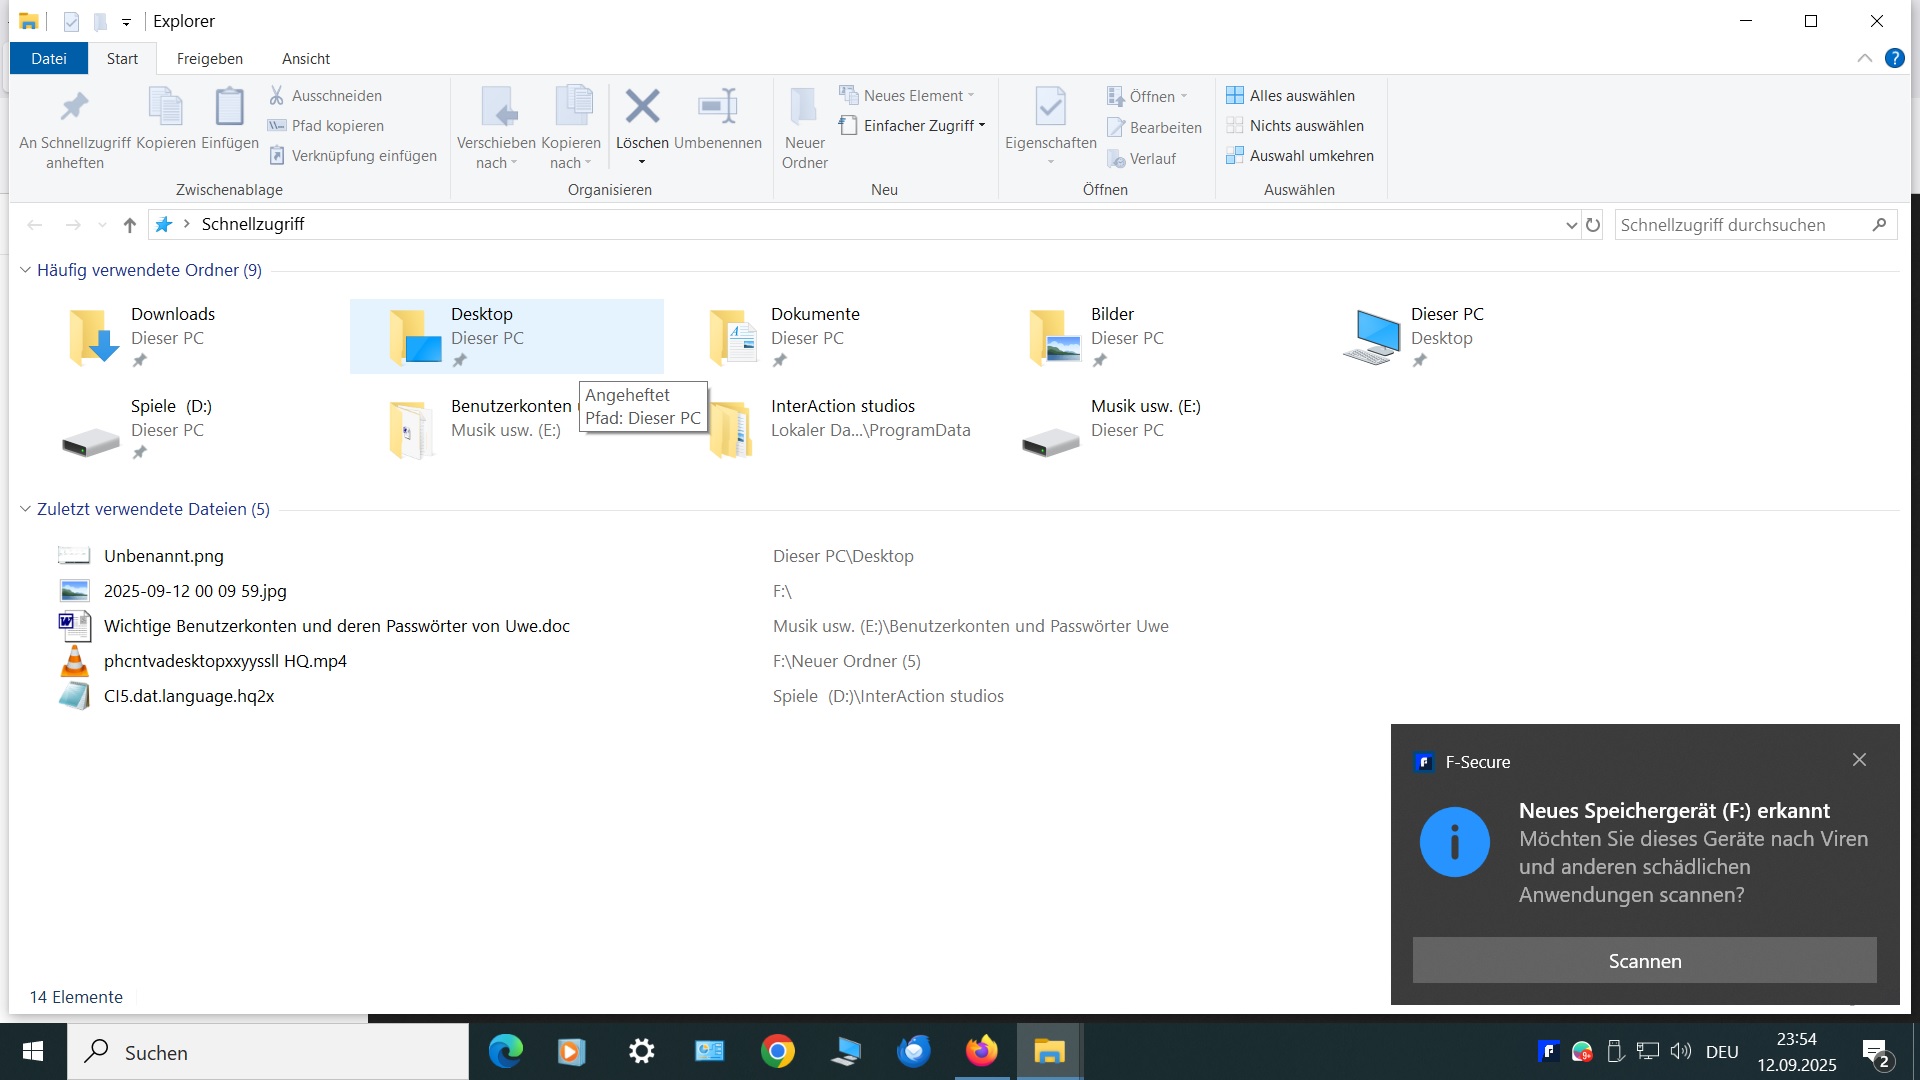Open the Datei menu
This screenshot has height=1080, width=1920.
click(49, 59)
